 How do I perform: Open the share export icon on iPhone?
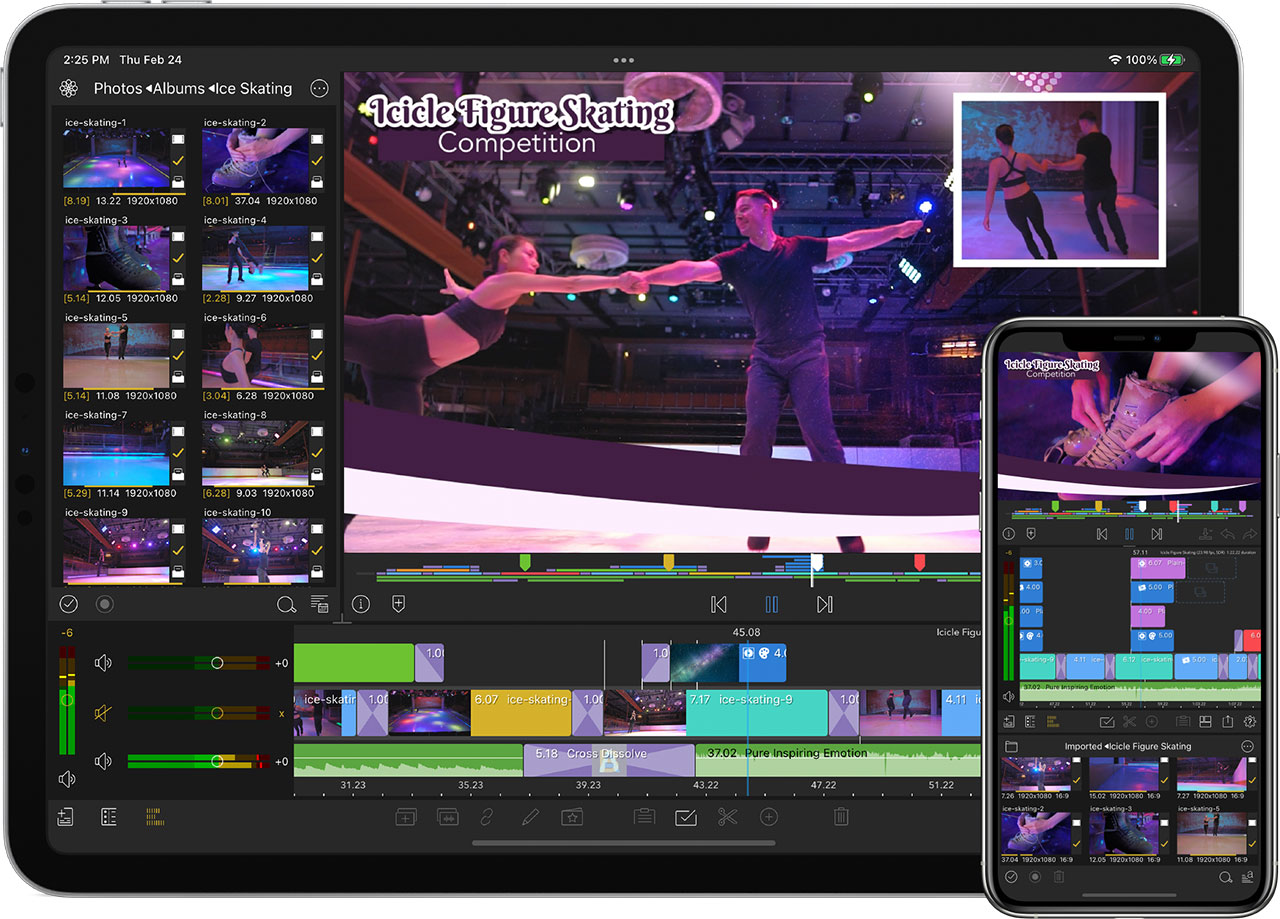pos(1227,721)
